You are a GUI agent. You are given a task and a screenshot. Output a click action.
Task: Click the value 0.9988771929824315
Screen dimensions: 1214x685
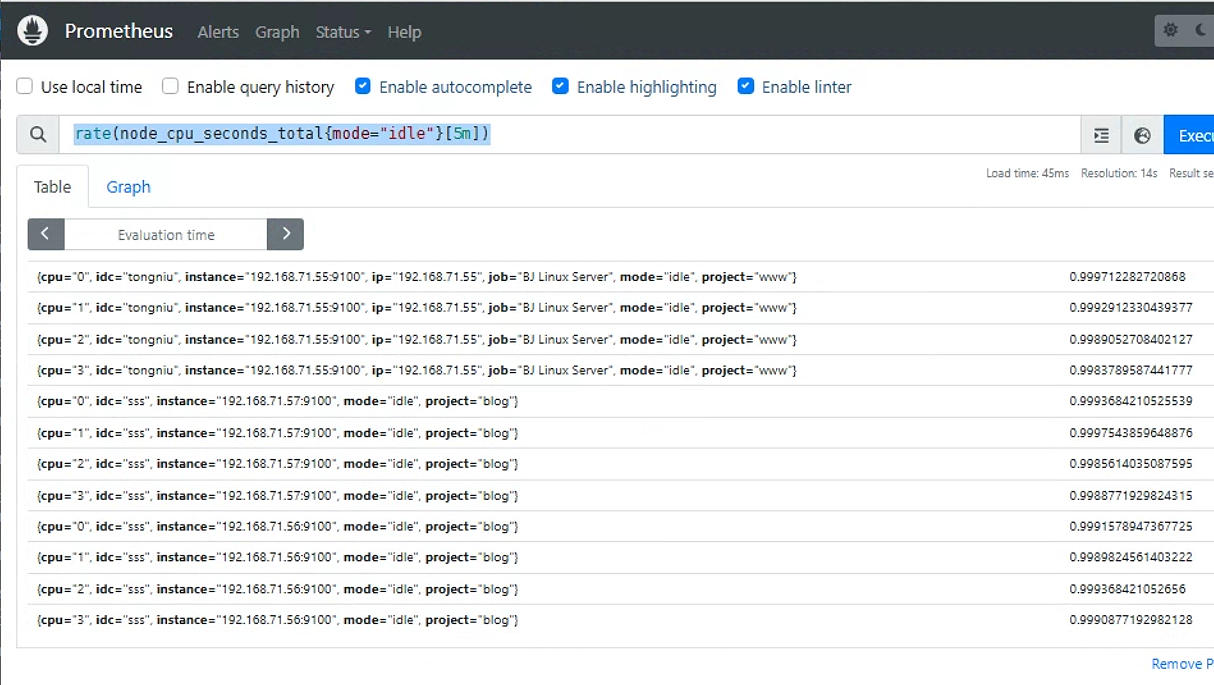(1131, 495)
